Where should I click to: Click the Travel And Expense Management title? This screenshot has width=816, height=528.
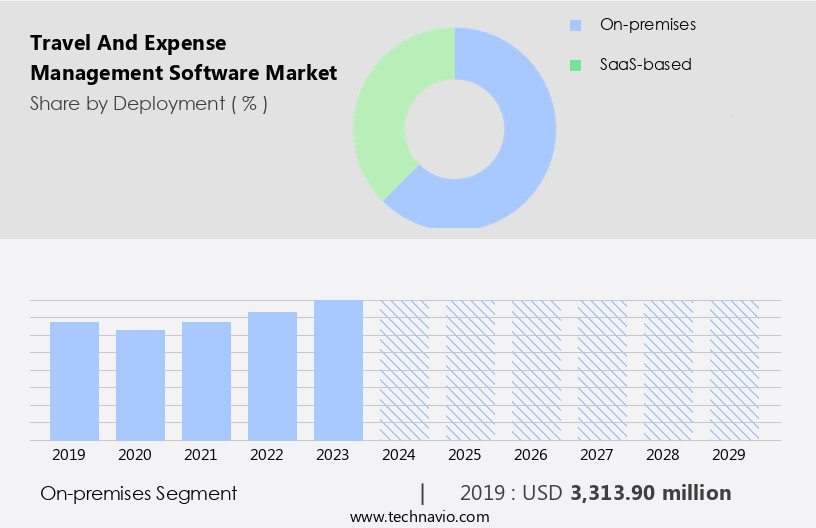click(183, 58)
